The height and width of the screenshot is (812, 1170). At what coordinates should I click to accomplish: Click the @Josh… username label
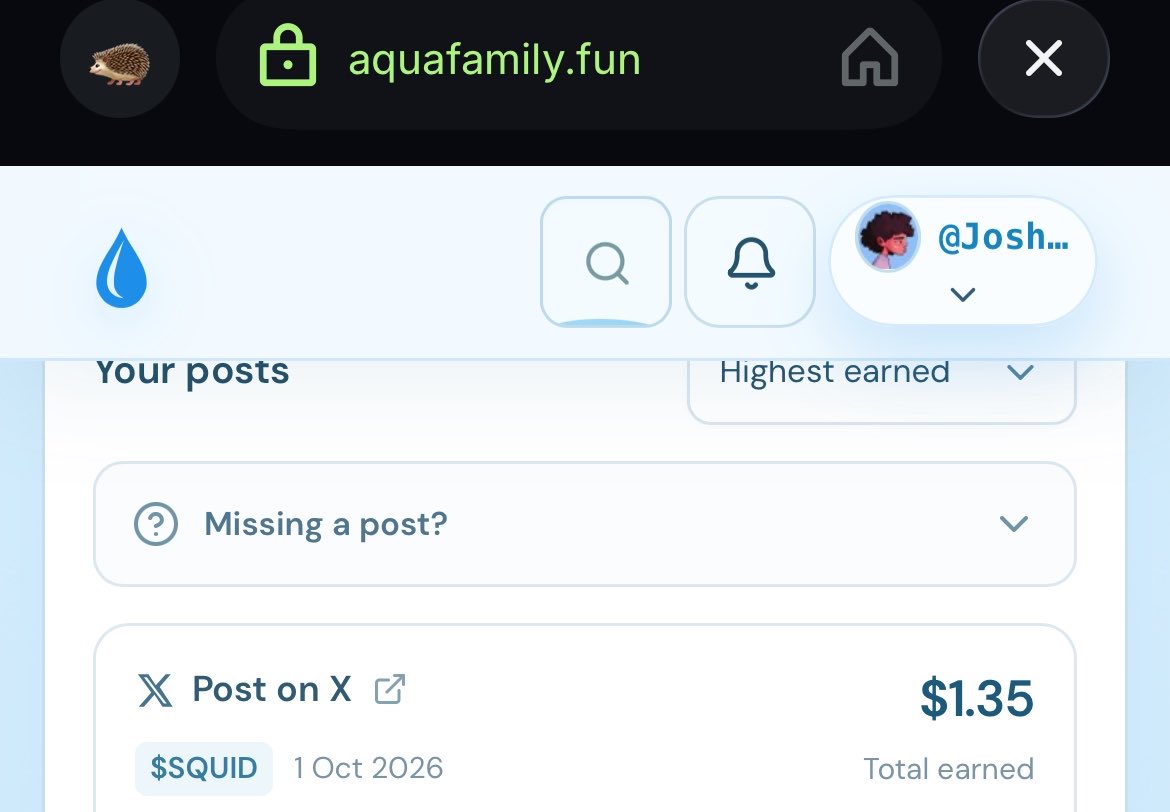tap(1002, 237)
